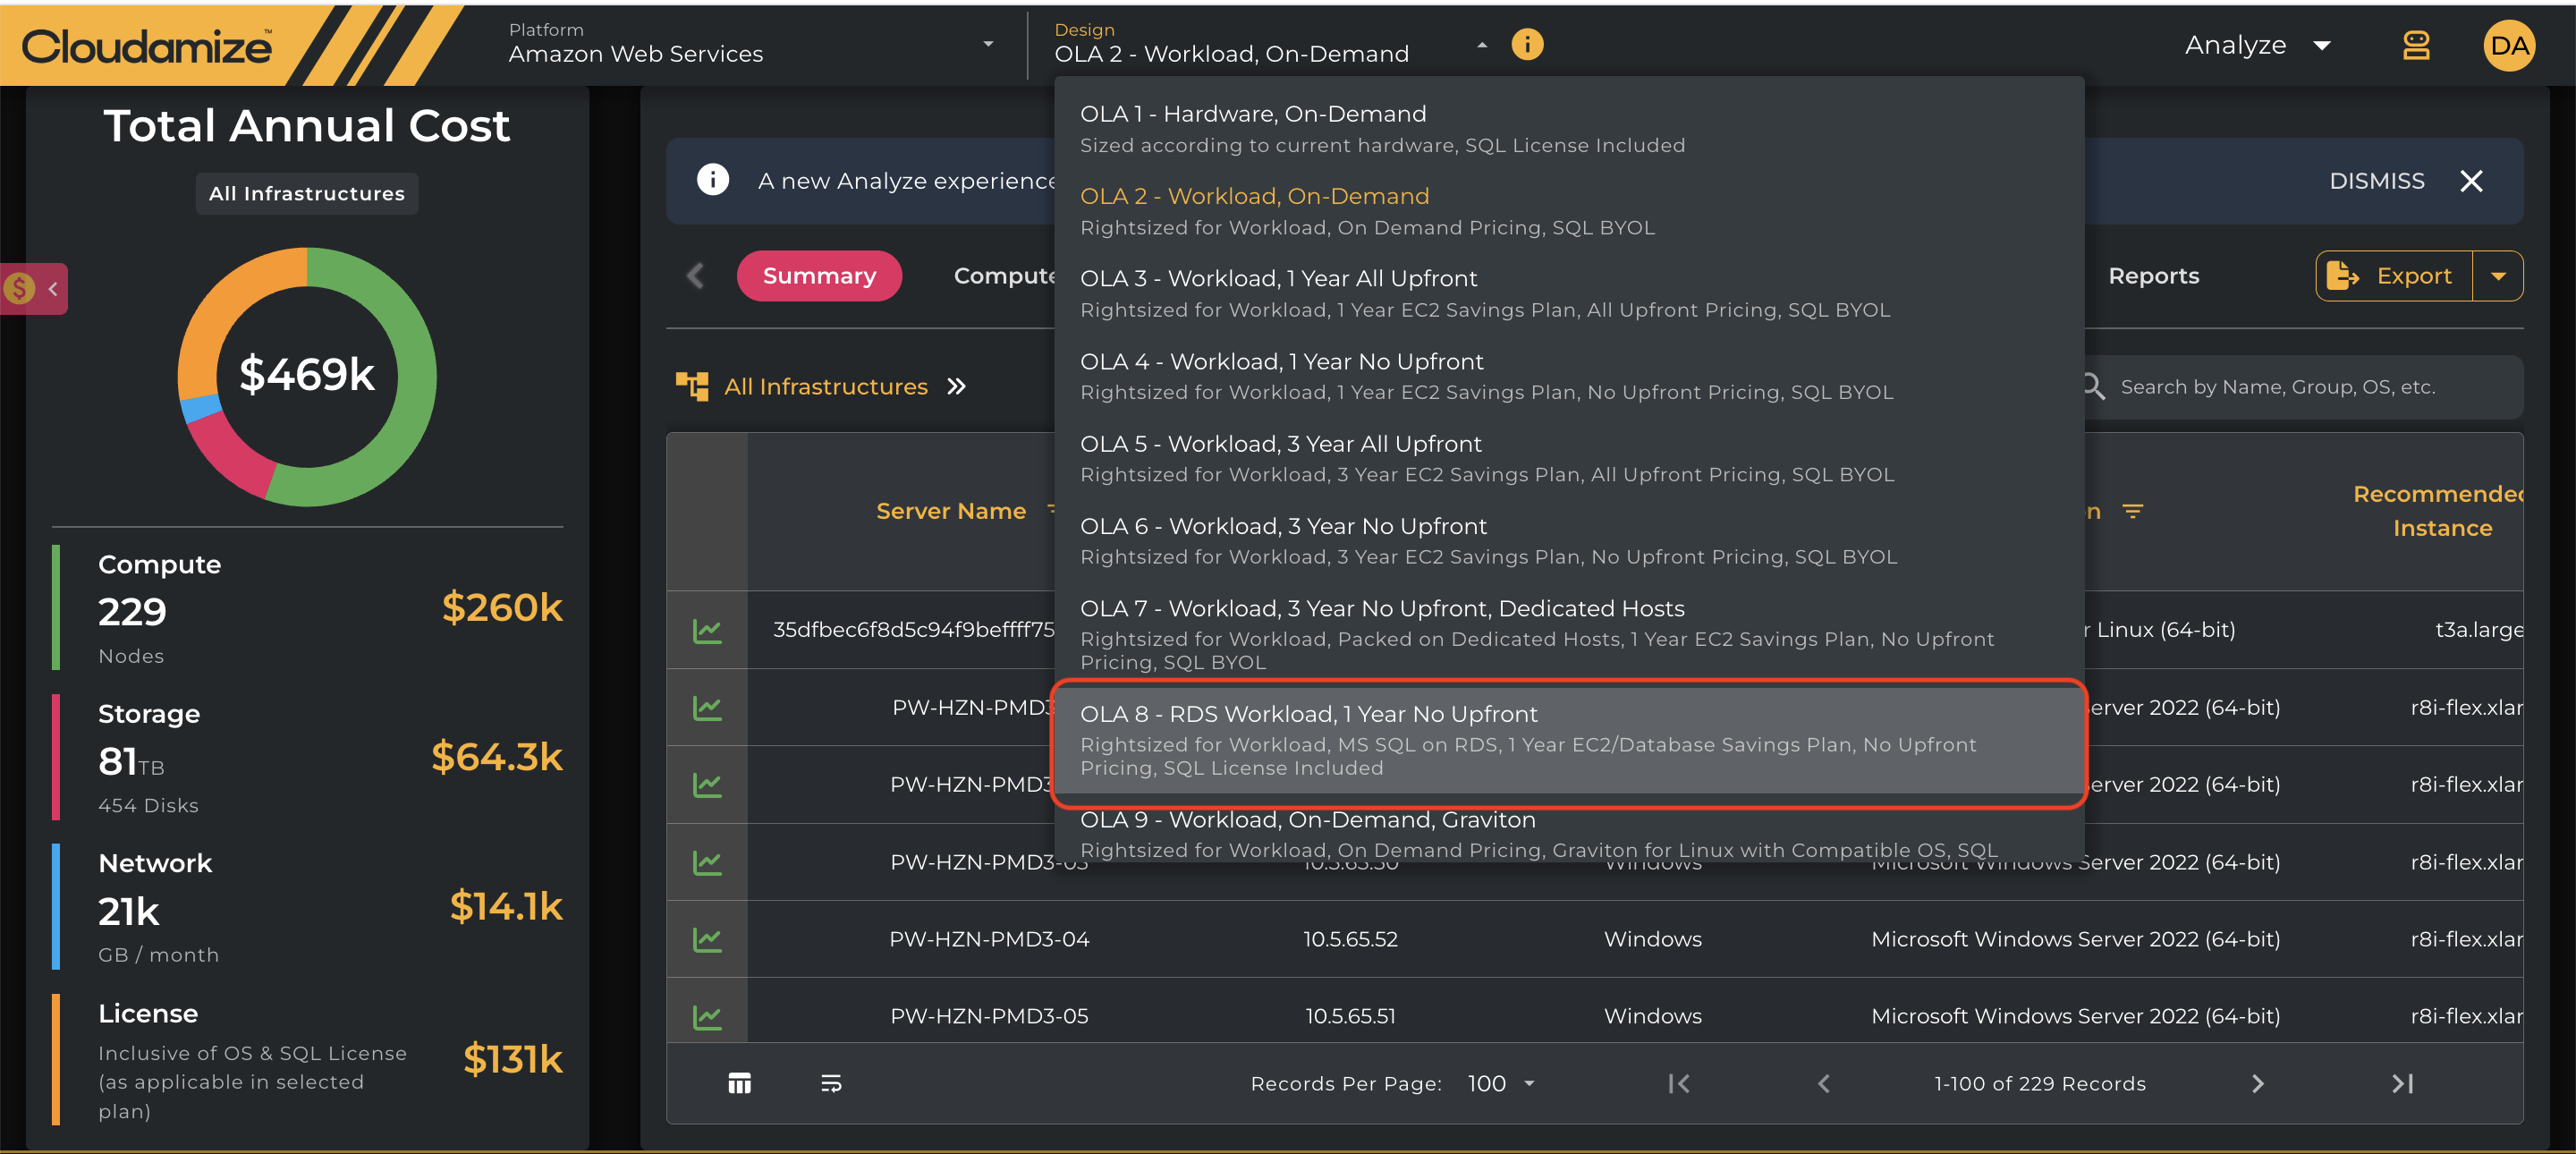Pick OLA 5 - Workload, 3 Year All Upfront
Image resolution: width=2576 pixels, height=1154 pixels.
tap(1569, 458)
